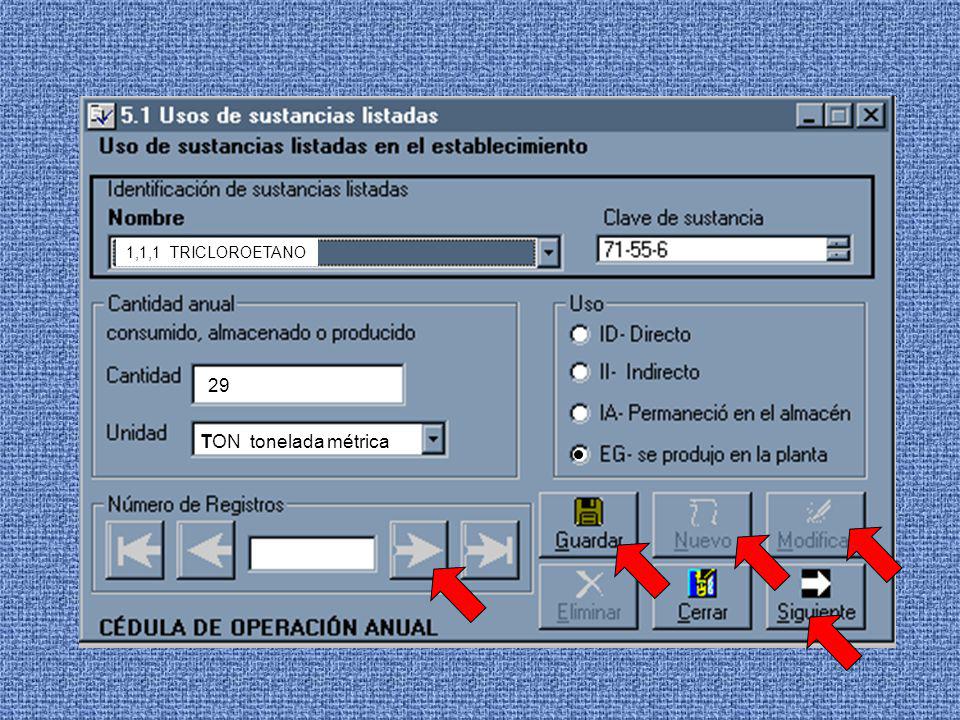Go to Siguiente screen
Viewport: 960px width, 720px height.
pyautogui.click(x=816, y=597)
